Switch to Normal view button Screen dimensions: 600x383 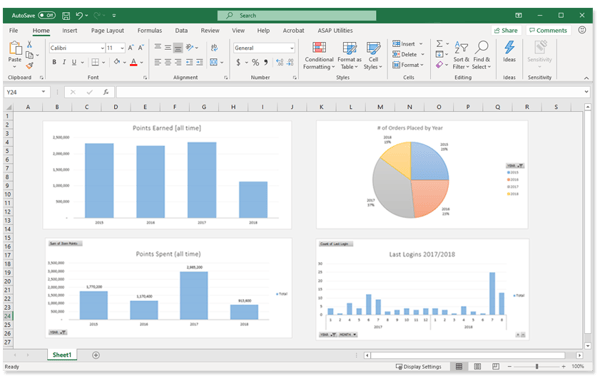(x=459, y=367)
